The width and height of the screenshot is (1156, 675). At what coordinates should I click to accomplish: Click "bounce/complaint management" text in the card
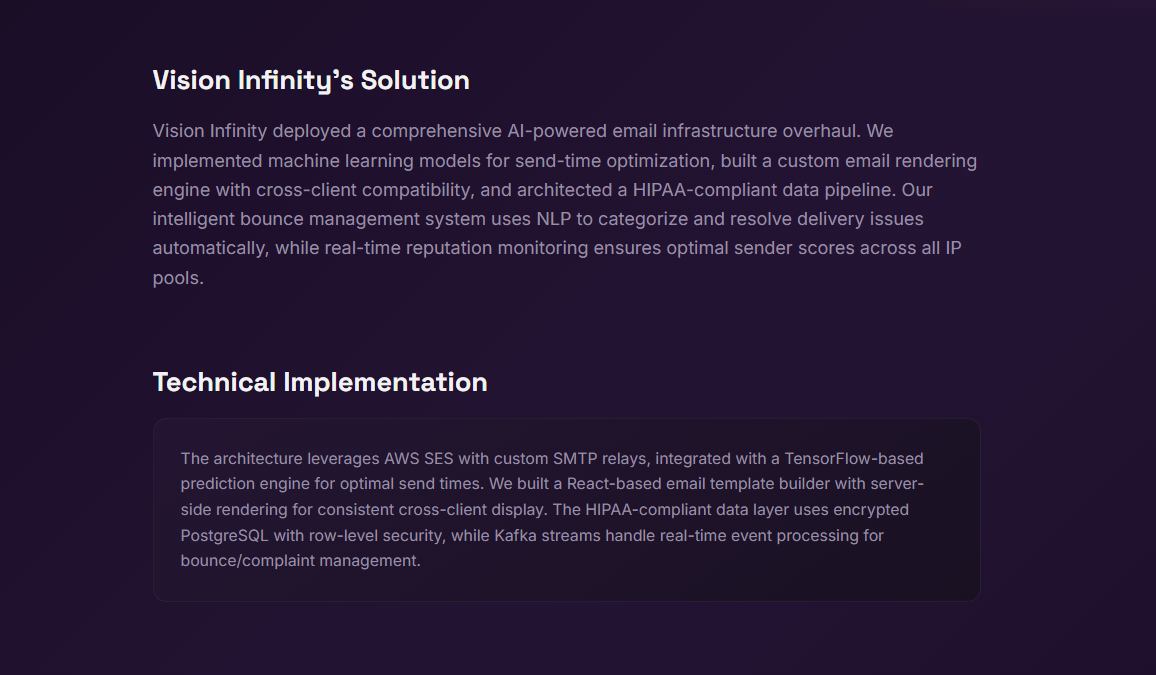pos(299,561)
